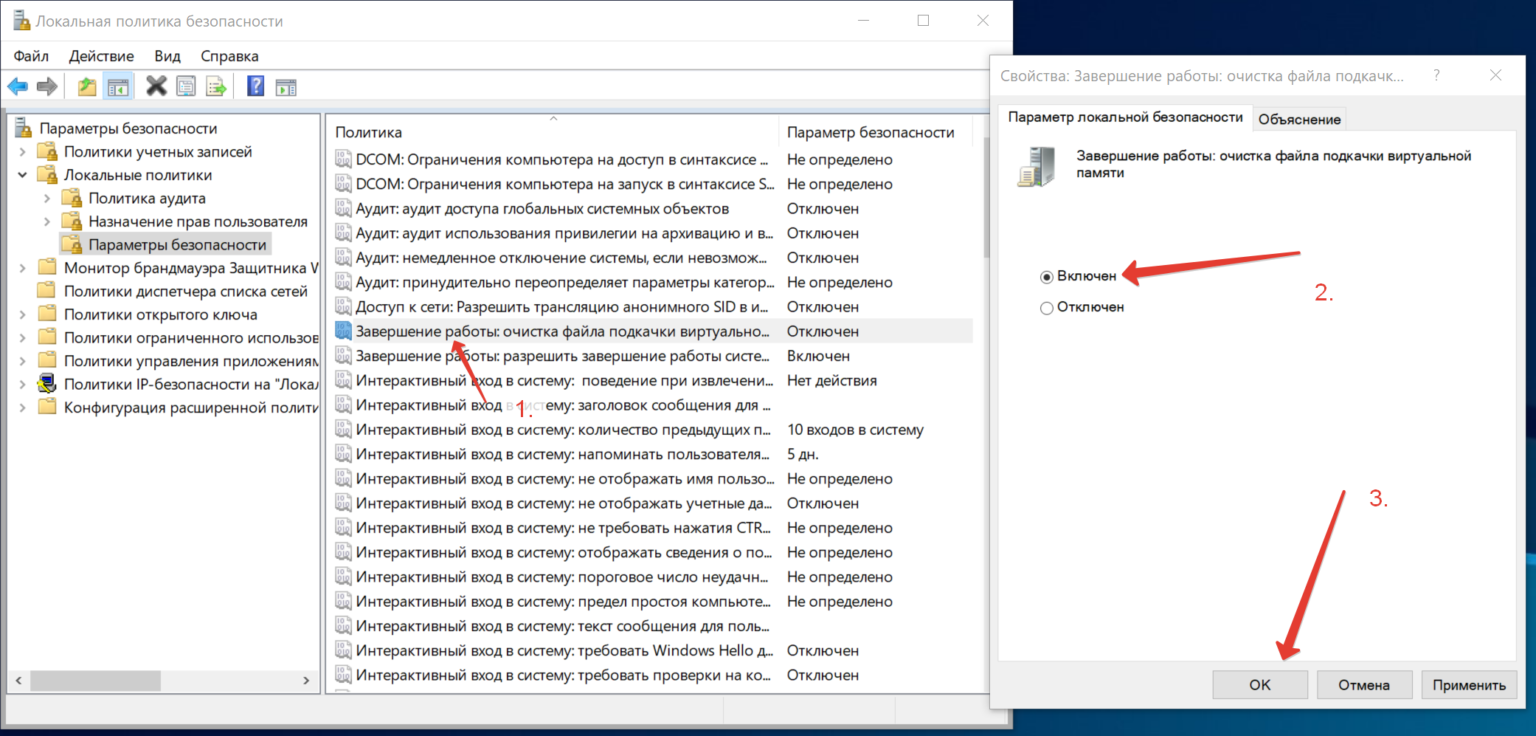Image resolution: width=1536 pixels, height=736 pixels.
Task: Select row 'Интерактивный вход в систему: предел простоя'
Action: 652,602
